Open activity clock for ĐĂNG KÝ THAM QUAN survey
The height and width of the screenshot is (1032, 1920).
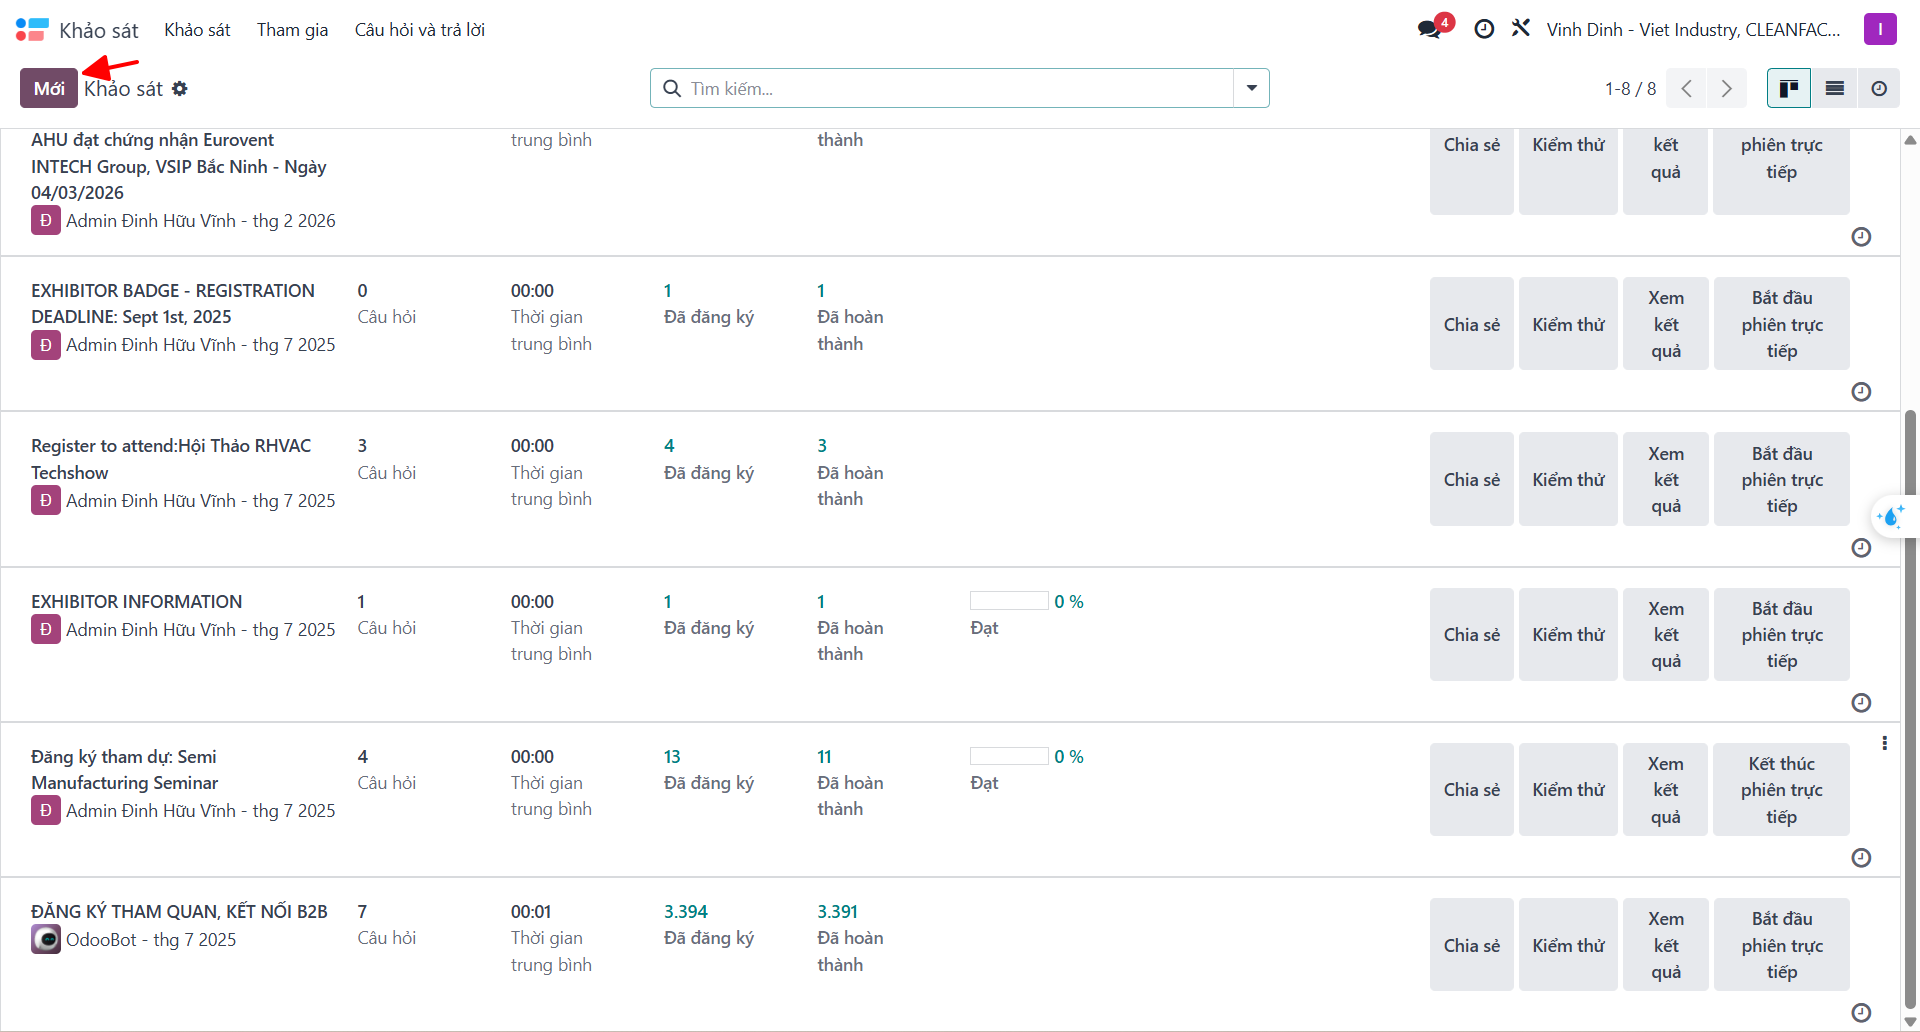[x=1861, y=1013]
